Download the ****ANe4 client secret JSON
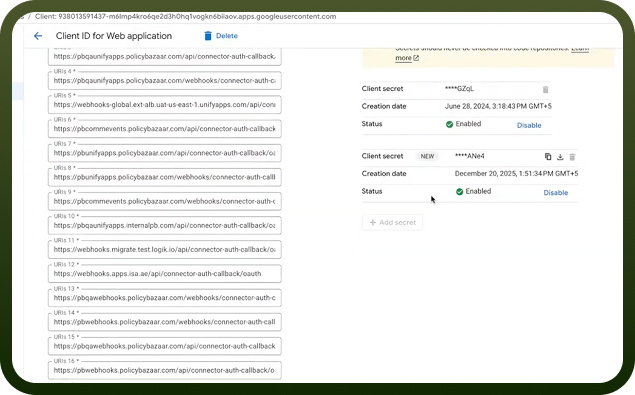635x395 pixels. [560, 157]
